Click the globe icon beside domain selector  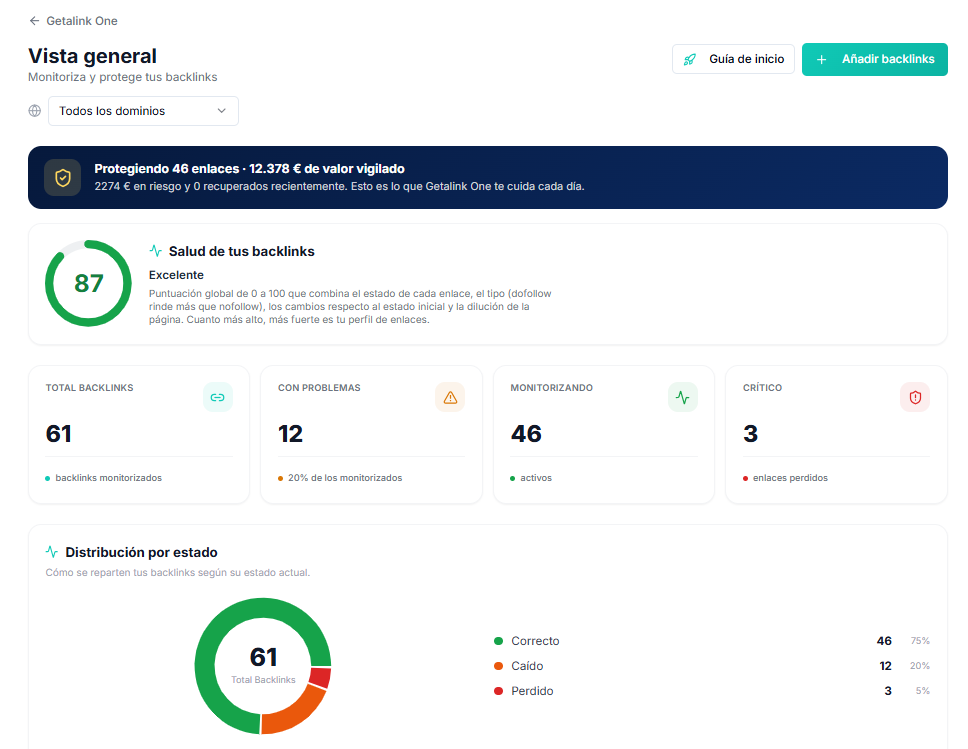click(35, 111)
